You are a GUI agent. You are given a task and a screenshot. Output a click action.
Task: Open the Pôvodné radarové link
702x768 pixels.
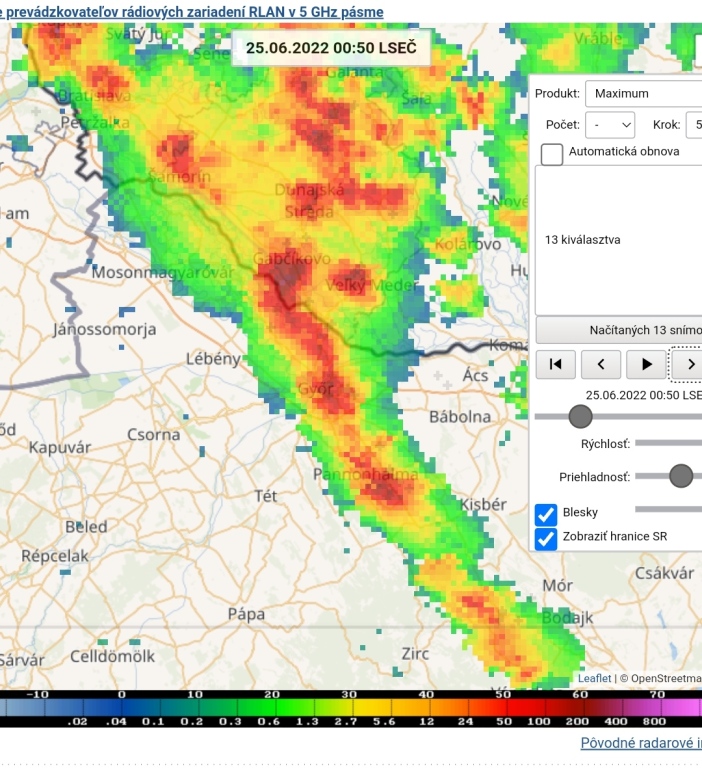coord(641,743)
